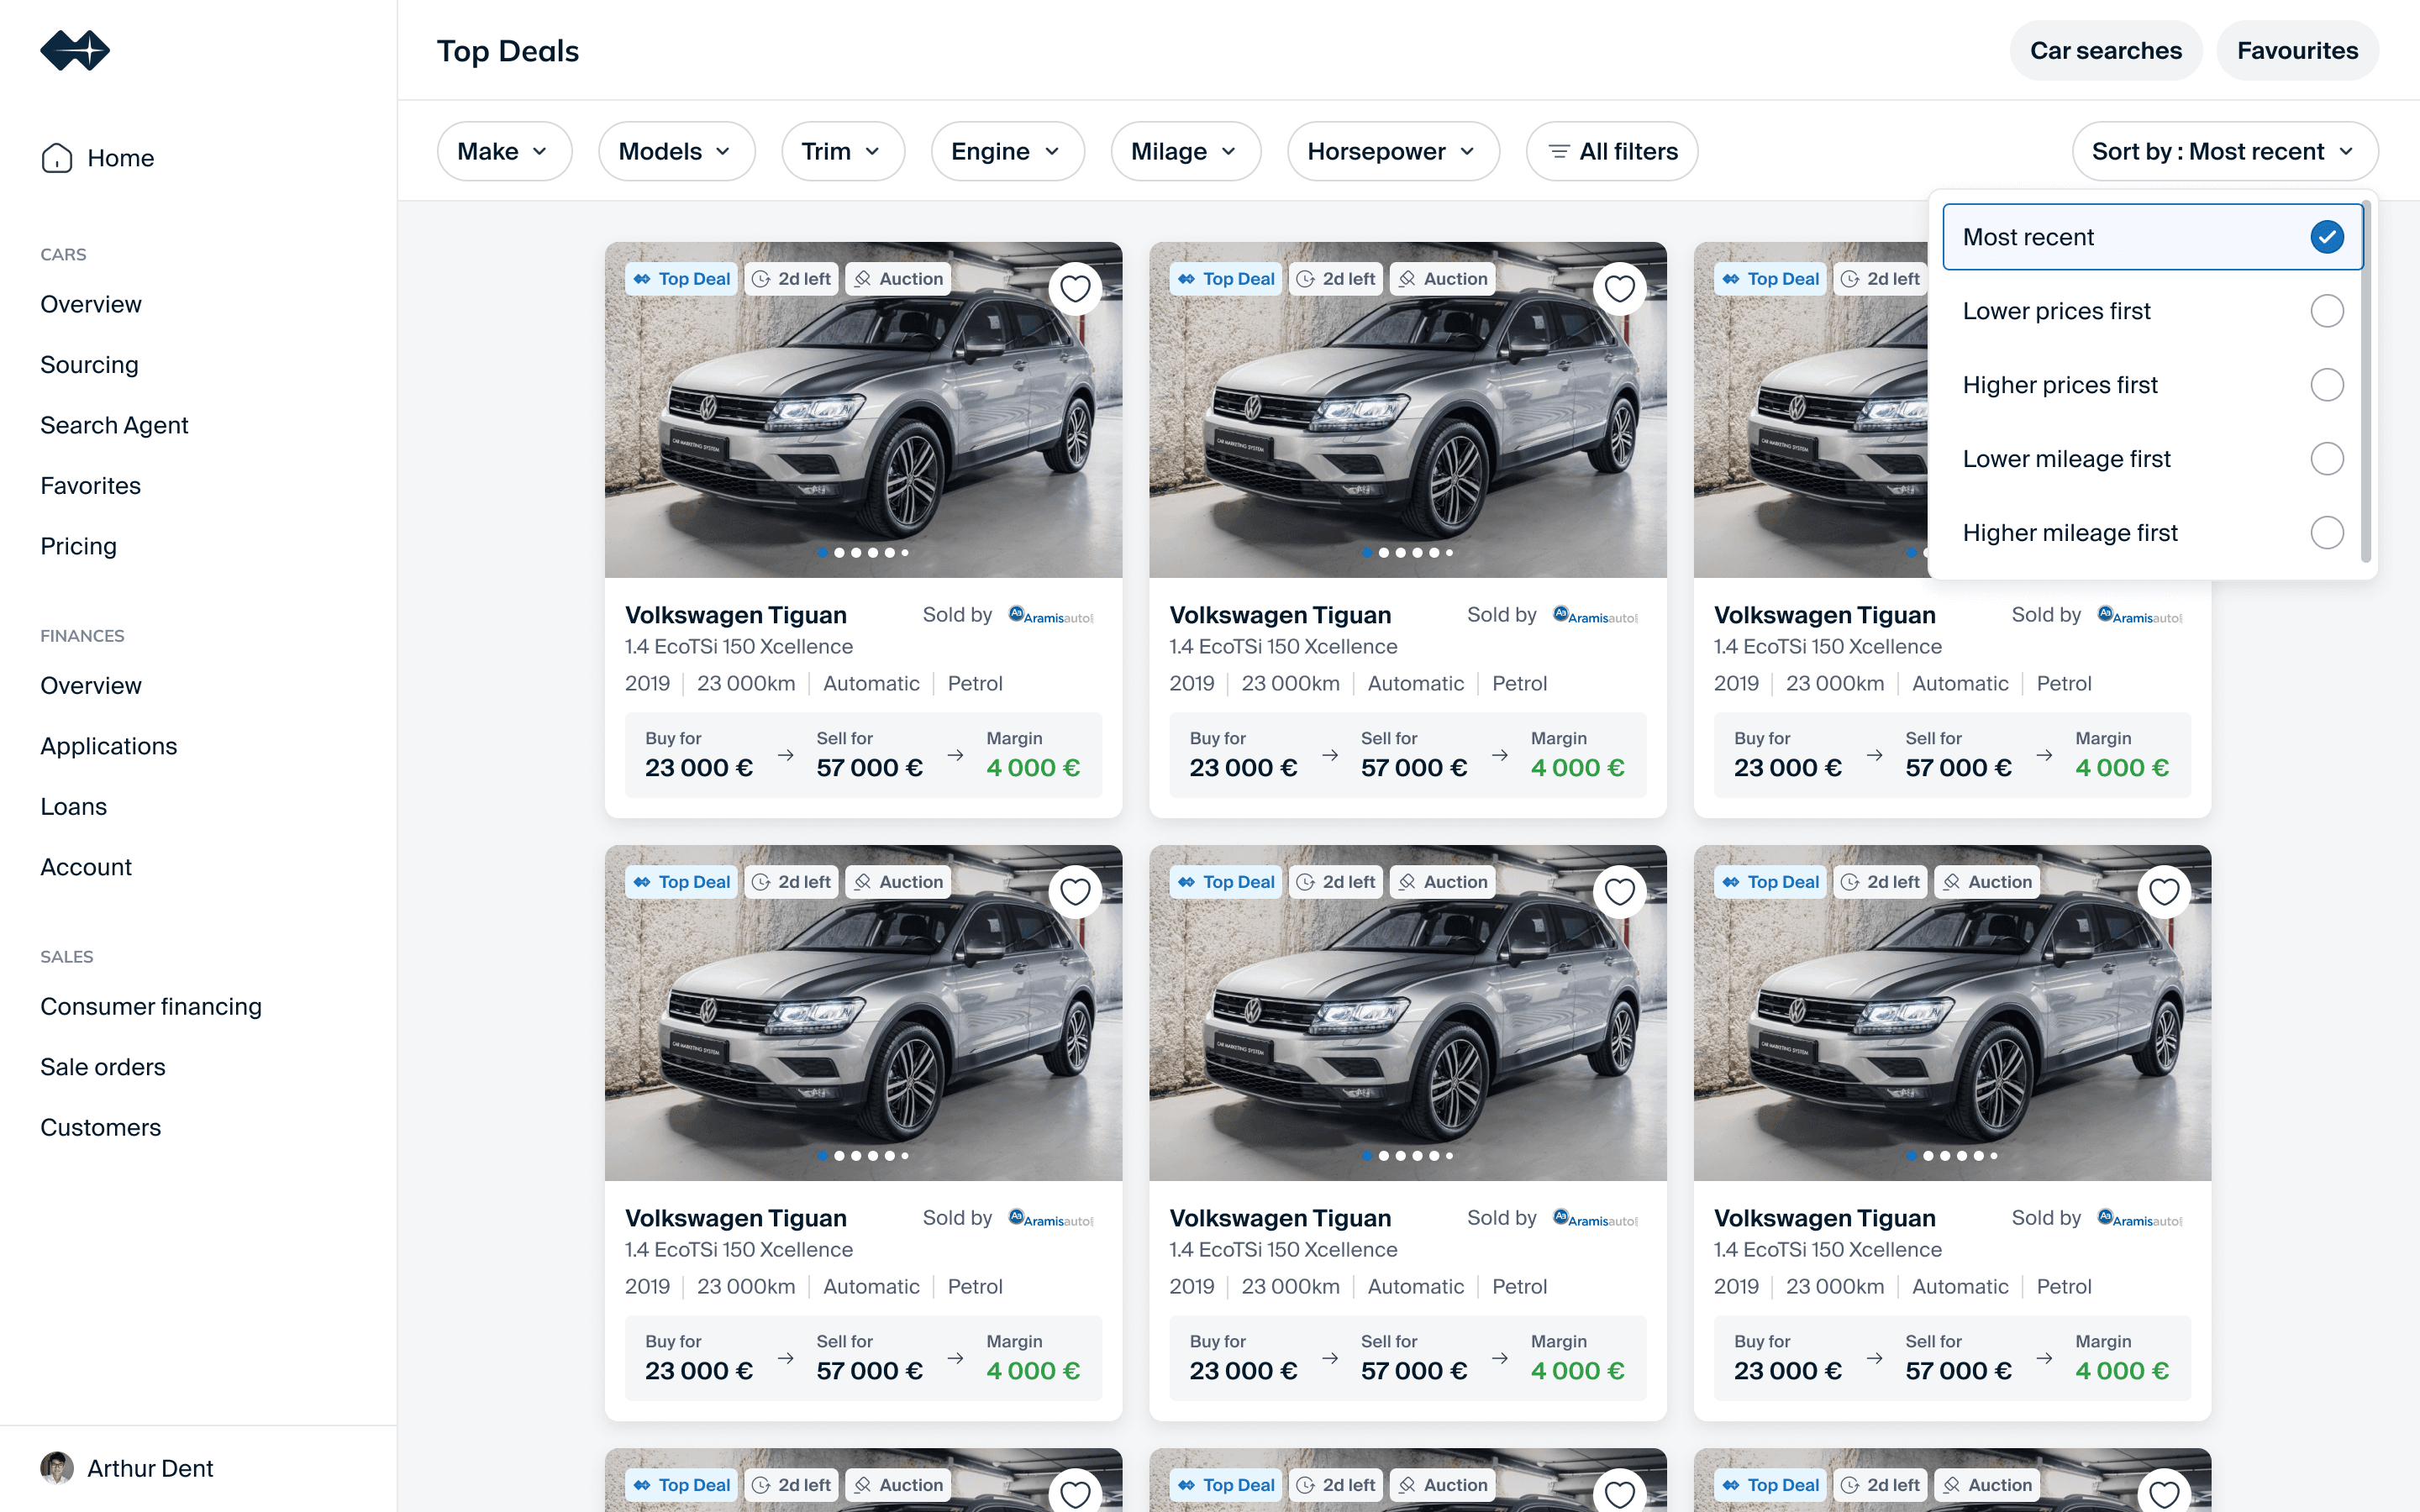Favourite the top-left Tiguan card with its heart

point(1075,289)
